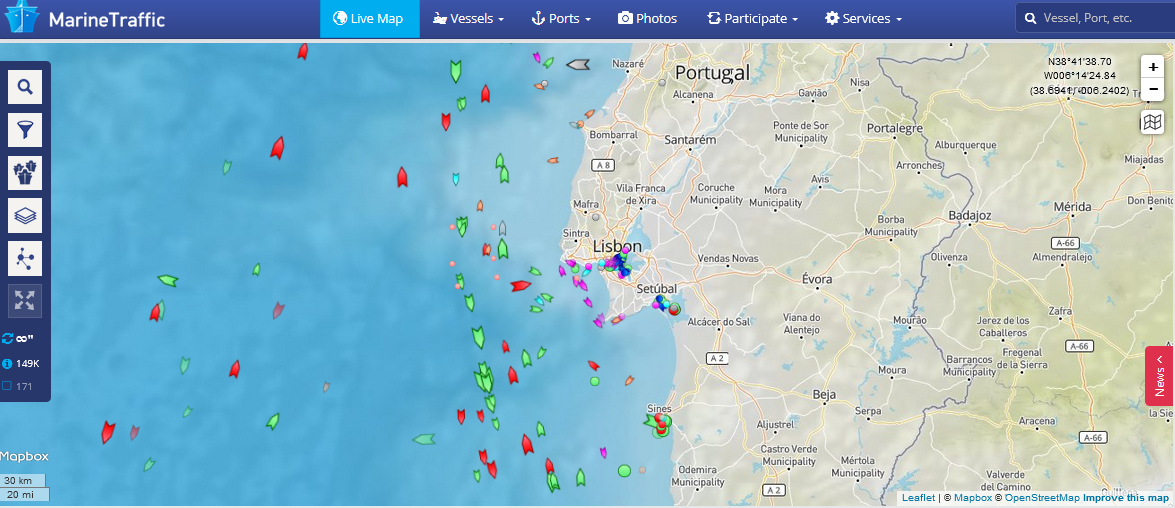Image resolution: width=1175 pixels, height=508 pixels.
Task: Expand the Ports dropdown menu
Action: click(x=561, y=19)
